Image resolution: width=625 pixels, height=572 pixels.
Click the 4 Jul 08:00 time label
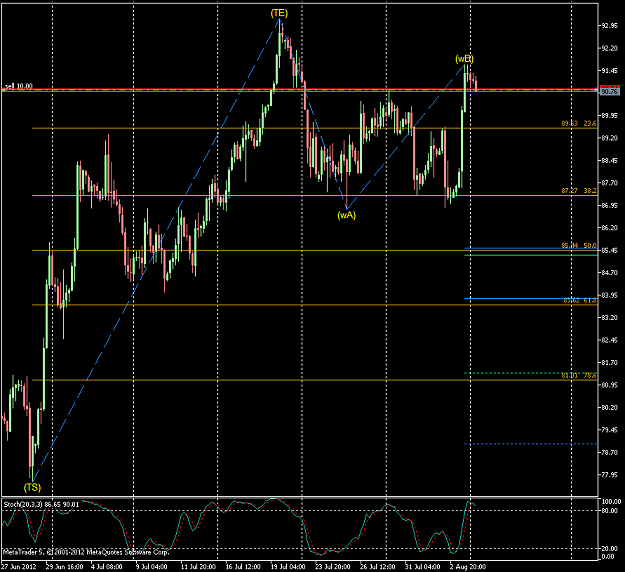[x=106, y=566]
